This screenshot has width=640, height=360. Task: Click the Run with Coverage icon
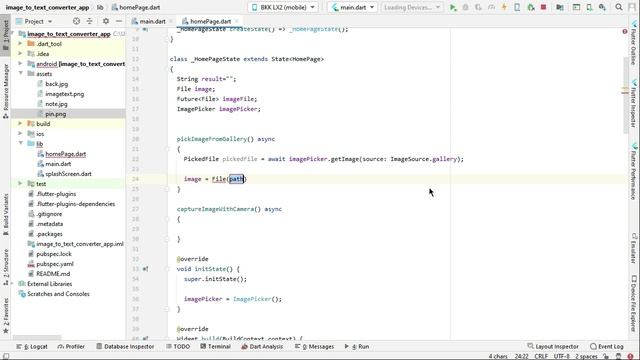[x=478, y=7]
